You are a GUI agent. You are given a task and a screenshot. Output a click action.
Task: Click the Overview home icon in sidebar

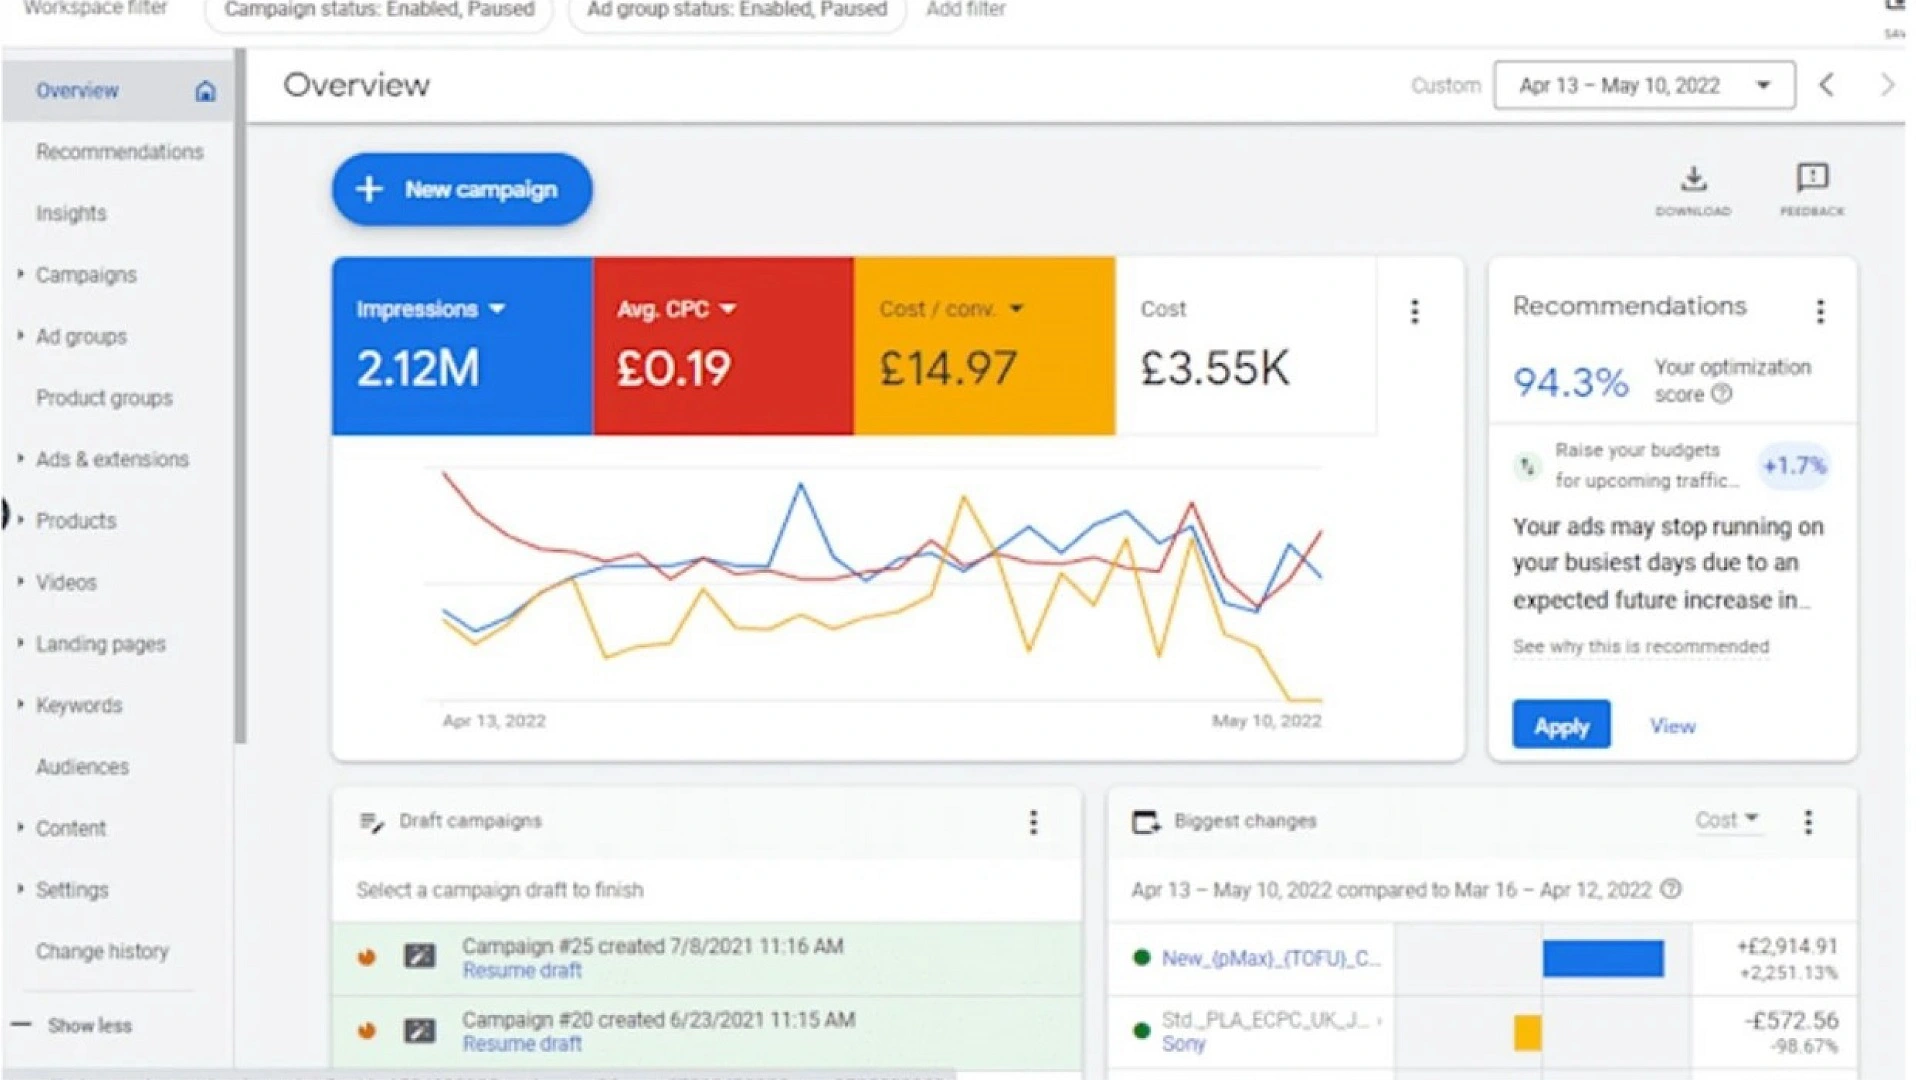pos(205,92)
